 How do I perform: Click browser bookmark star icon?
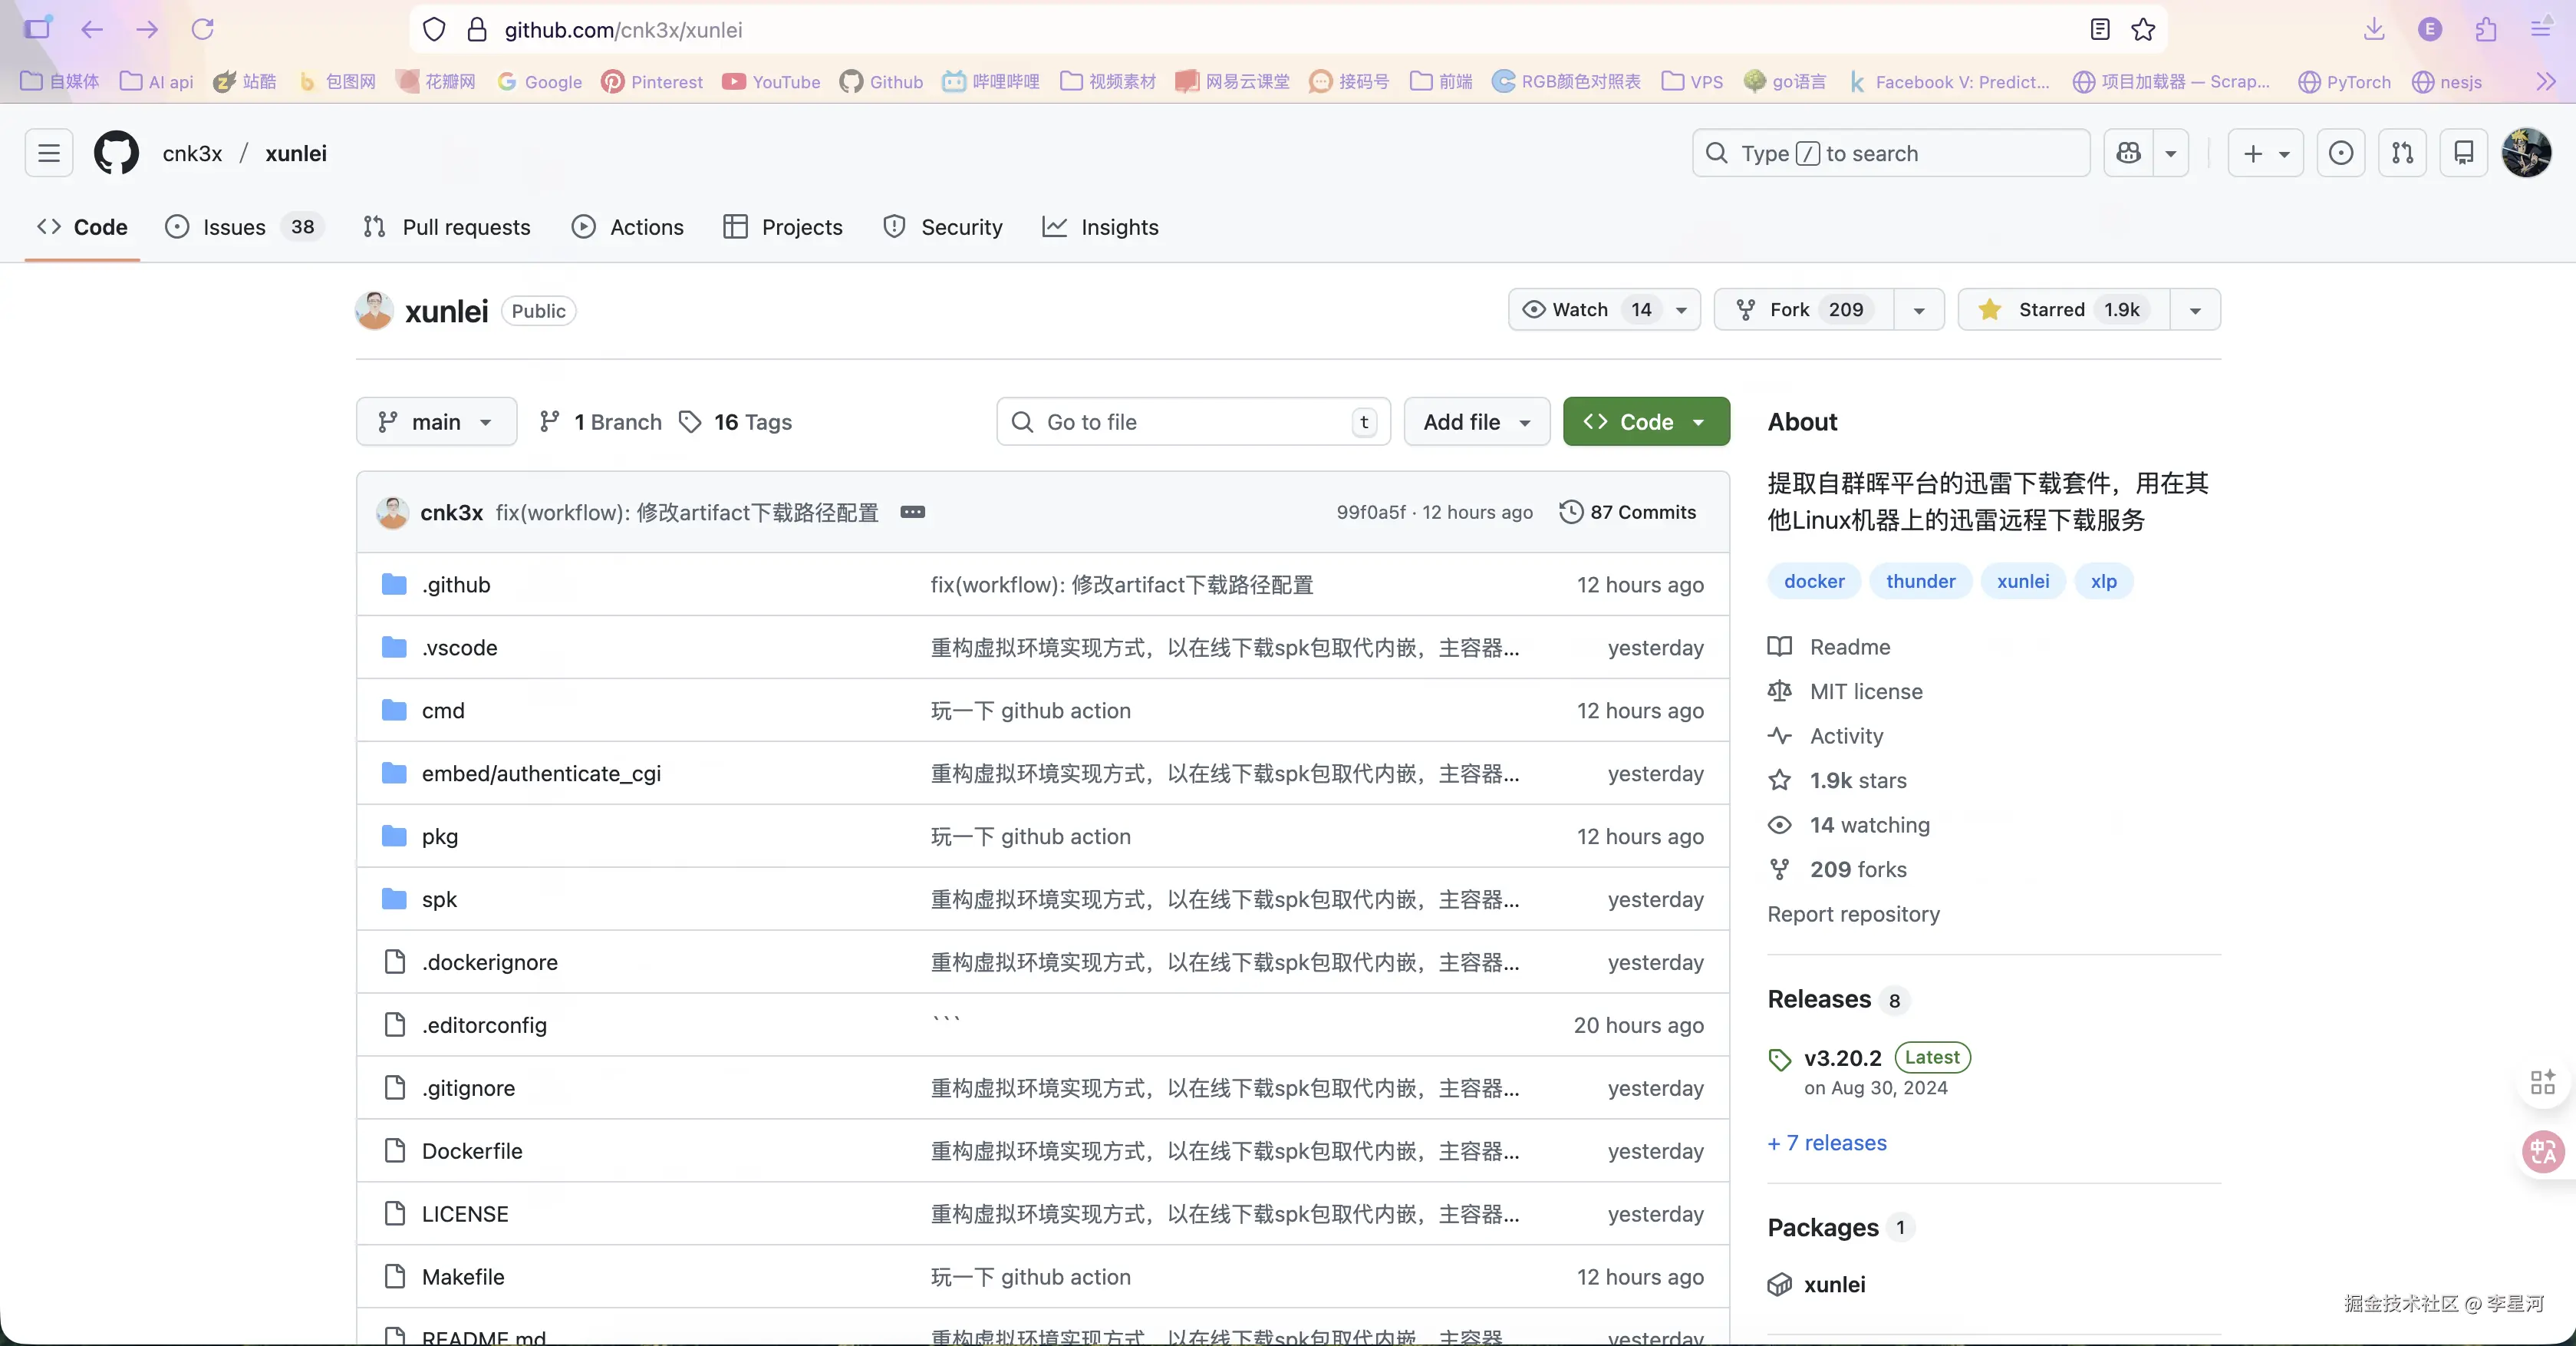click(2143, 30)
